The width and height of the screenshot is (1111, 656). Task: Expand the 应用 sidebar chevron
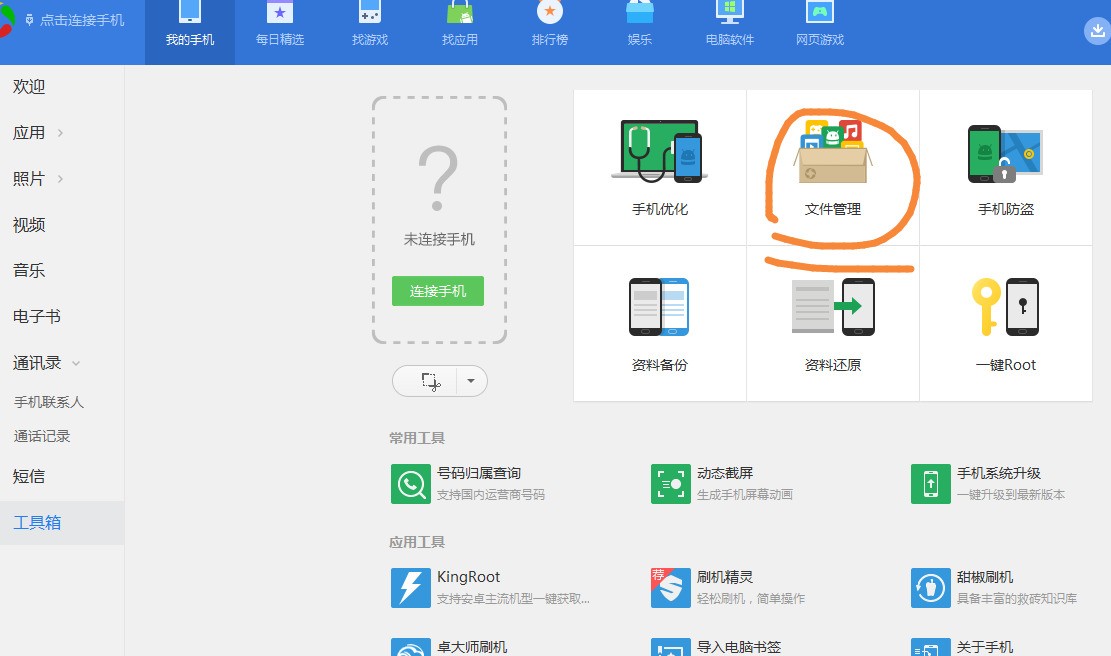pos(60,132)
